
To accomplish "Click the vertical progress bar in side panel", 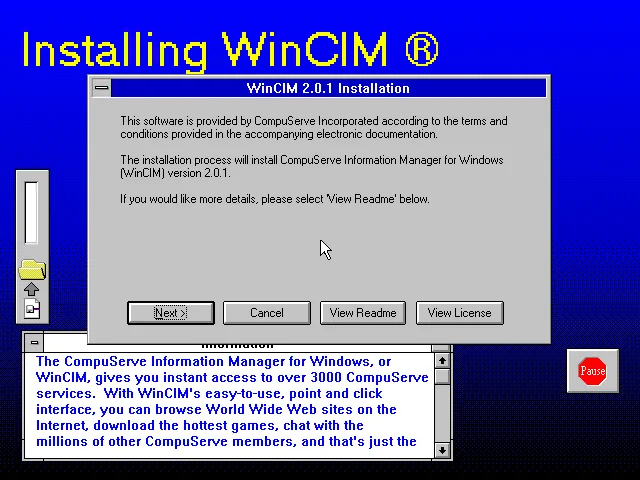I will [31, 213].
